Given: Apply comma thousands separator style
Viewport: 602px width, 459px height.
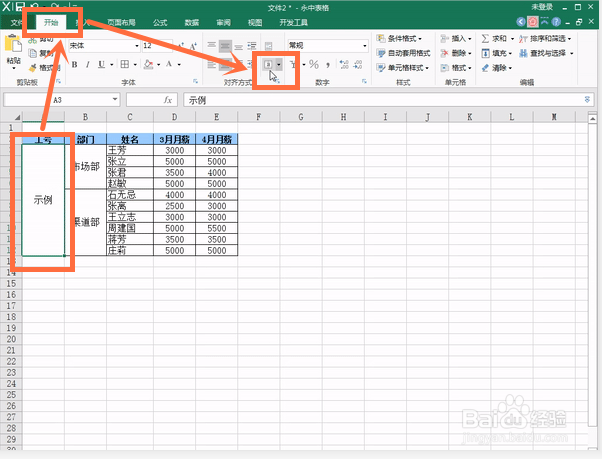Looking at the screenshot, I should click(x=328, y=64).
